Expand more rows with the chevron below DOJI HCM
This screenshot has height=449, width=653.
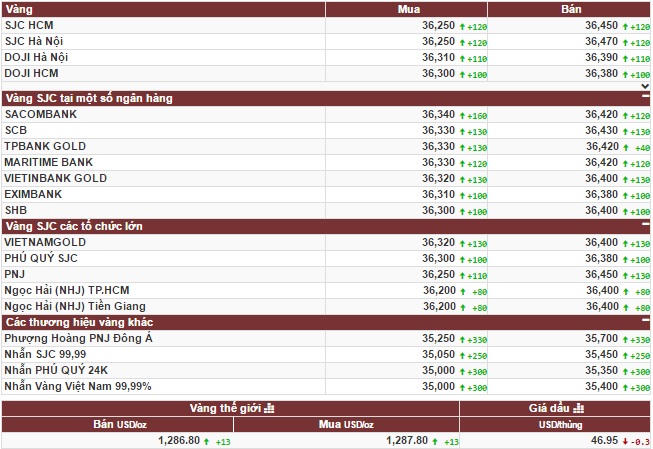pyautogui.click(x=645, y=87)
